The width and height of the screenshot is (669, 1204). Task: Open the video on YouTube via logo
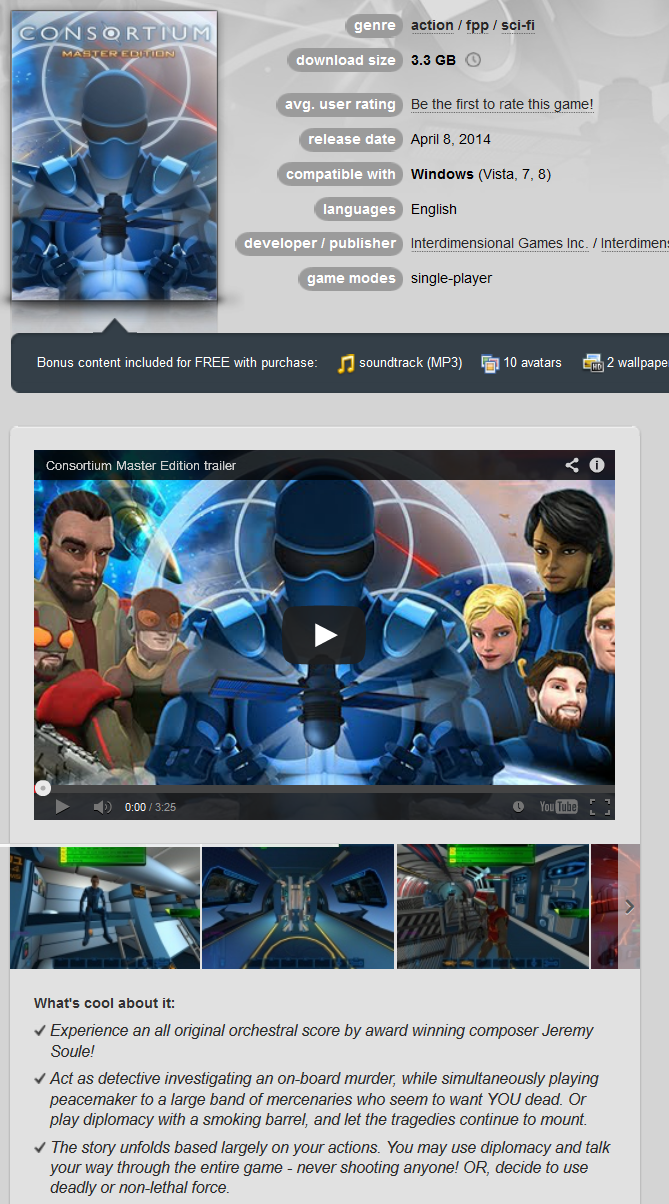coord(558,806)
